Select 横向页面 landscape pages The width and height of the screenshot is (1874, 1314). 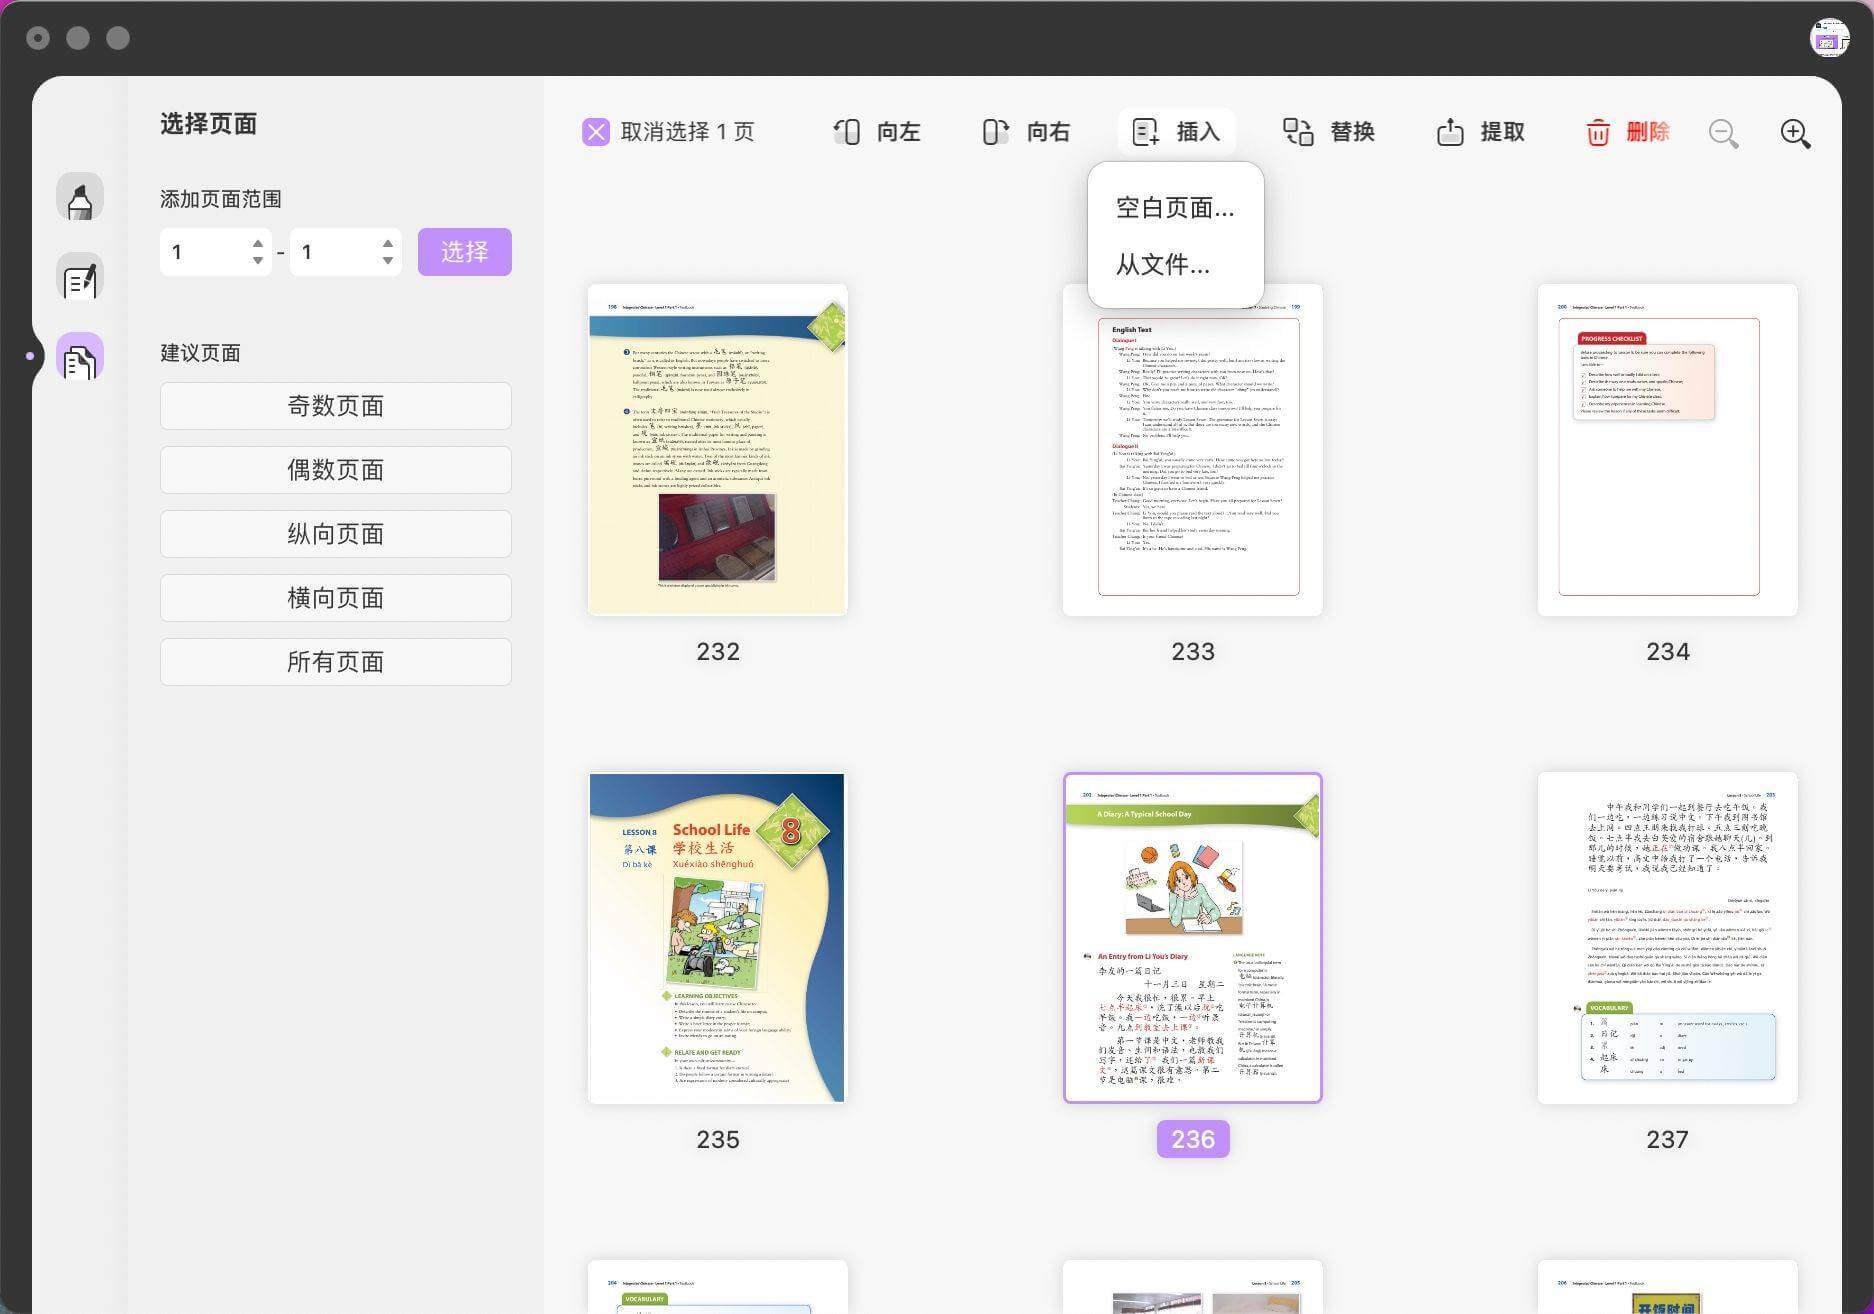point(336,598)
